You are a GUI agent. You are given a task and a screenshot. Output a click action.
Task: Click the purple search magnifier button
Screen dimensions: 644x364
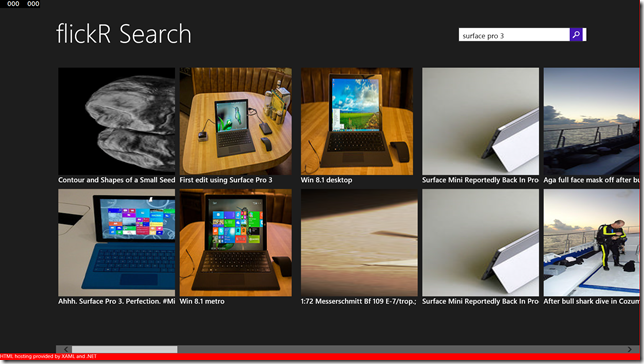point(576,35)
